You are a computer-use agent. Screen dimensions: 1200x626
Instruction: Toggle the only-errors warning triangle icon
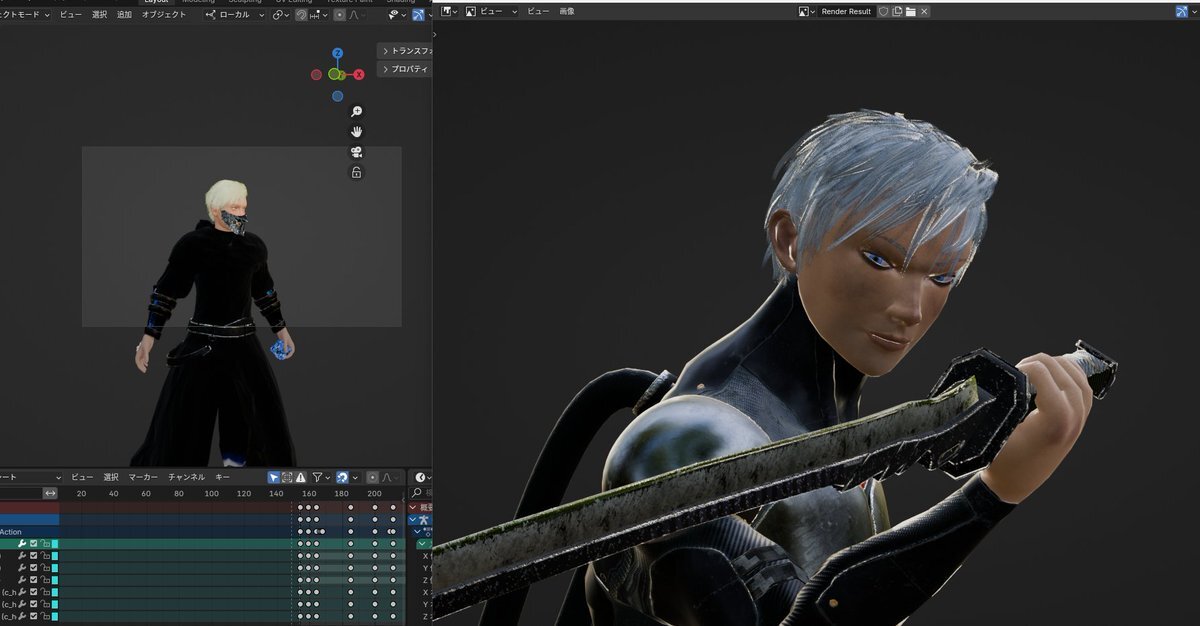pos(300,477)
